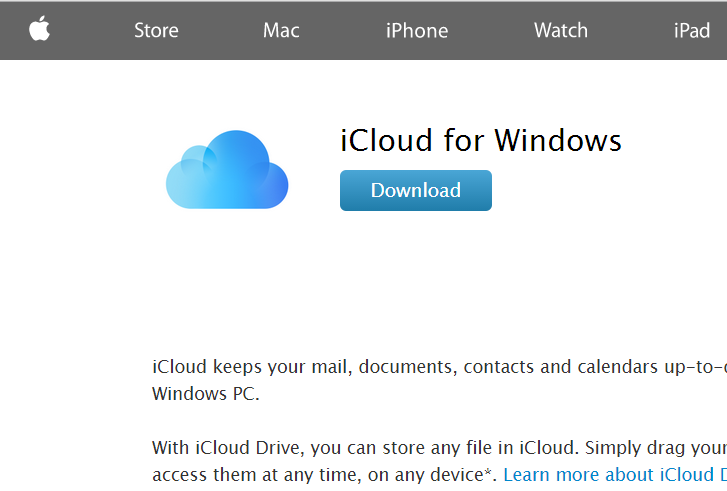Go to the Mac section
The height and width of the screenshot is (491, 727).
point(281,31)
